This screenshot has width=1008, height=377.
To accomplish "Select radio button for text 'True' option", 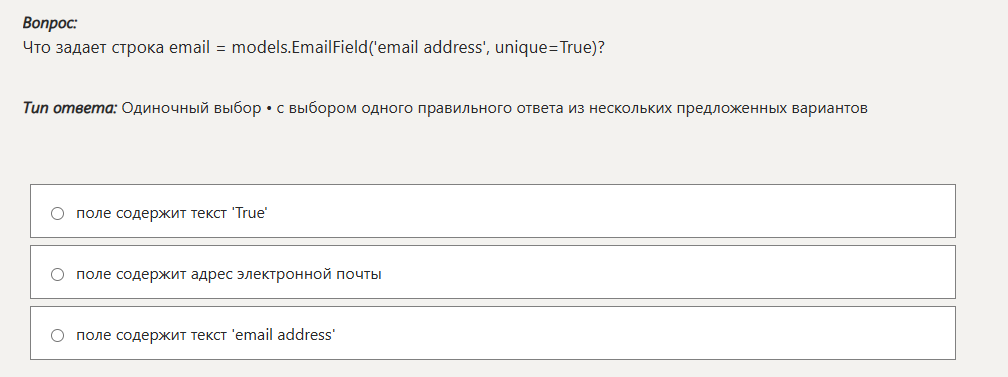I will pyautogui.click(x=57, y=213).
